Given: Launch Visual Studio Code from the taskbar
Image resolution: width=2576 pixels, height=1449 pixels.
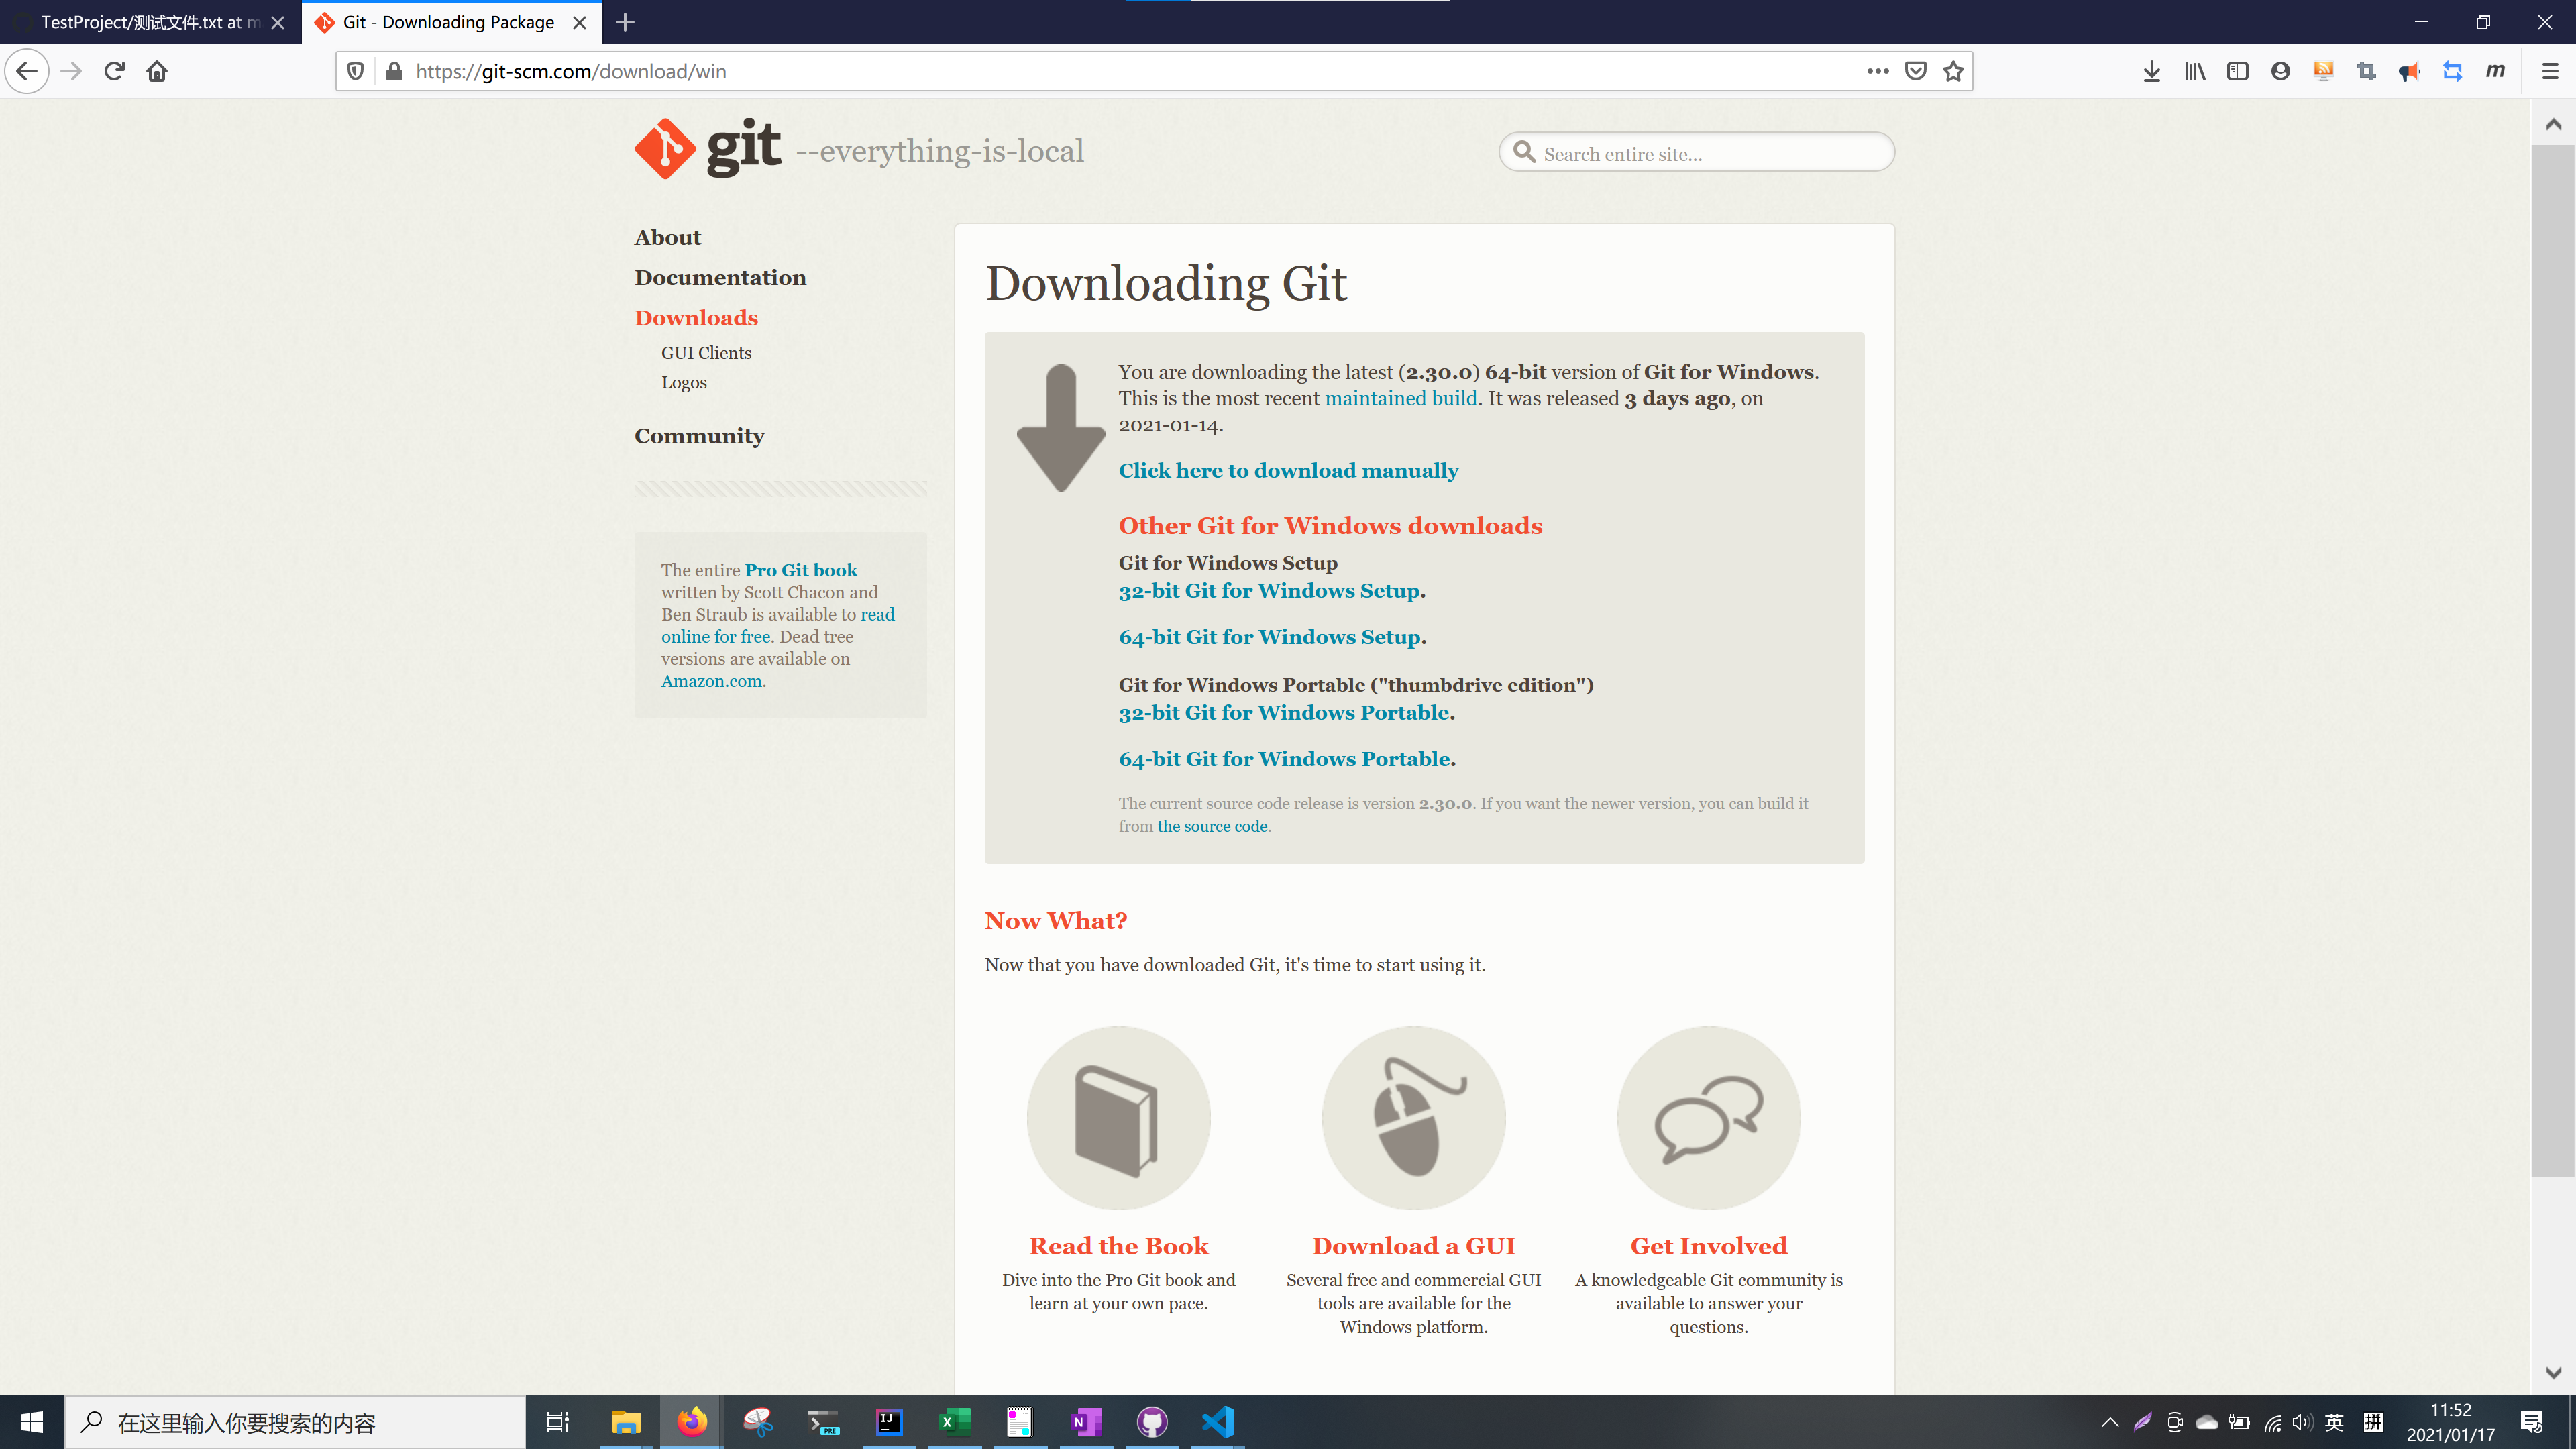Looking at the screenshot, I should tap(1218, 1422).
